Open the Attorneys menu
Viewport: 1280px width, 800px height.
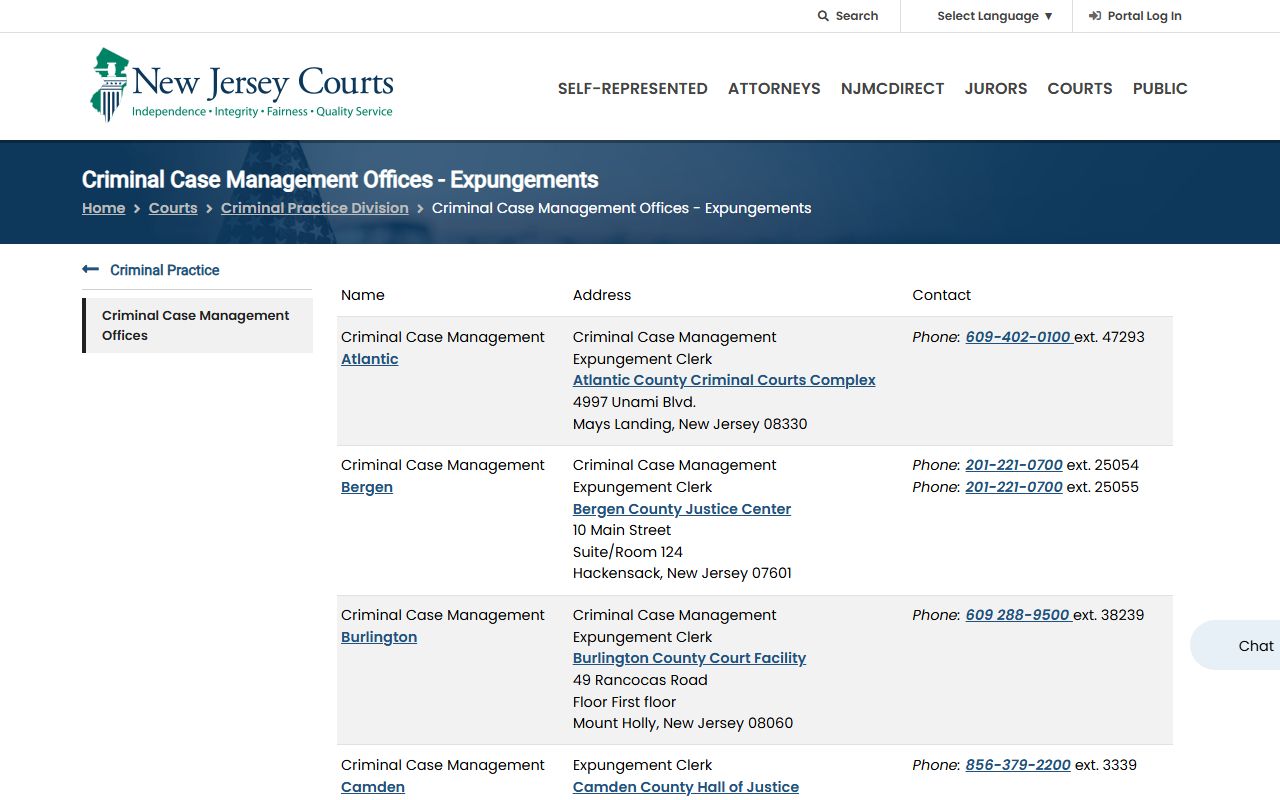[x=774, y=88]
